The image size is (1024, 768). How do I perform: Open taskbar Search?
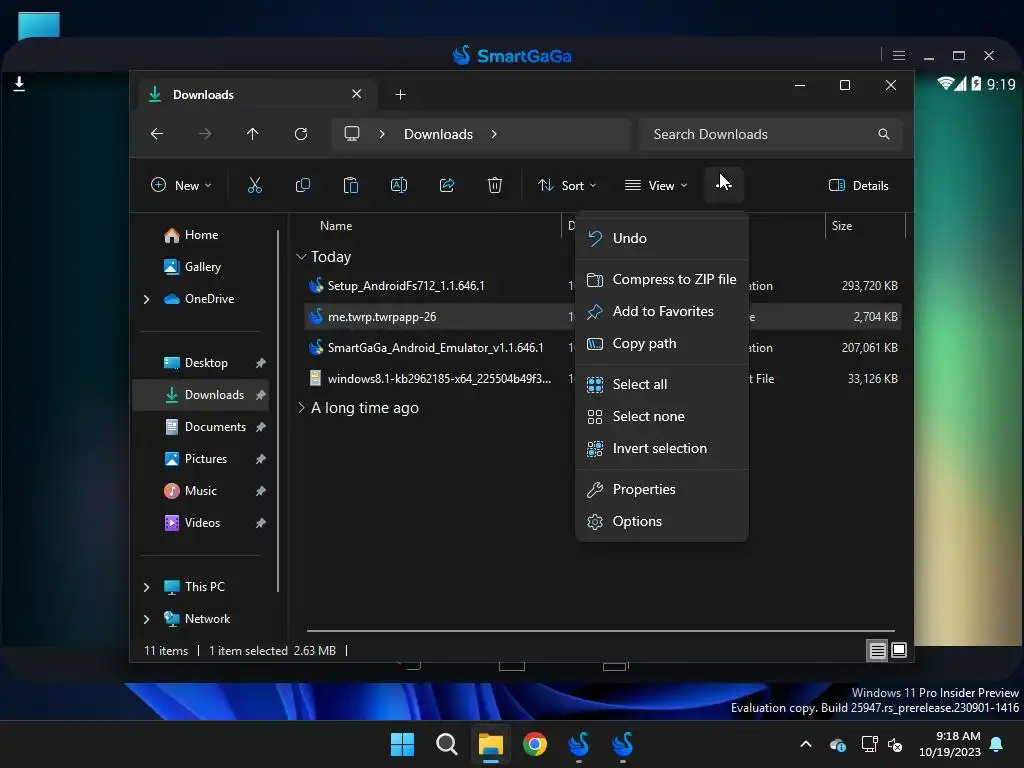coord(447,744)
